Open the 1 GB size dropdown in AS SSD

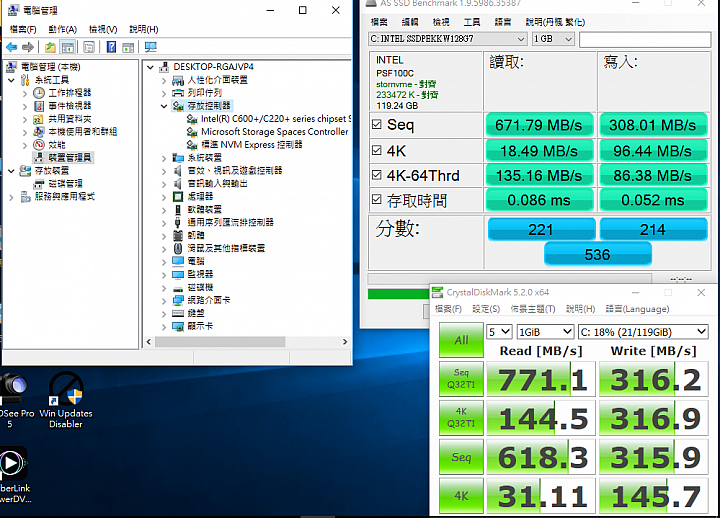[553, 39]
